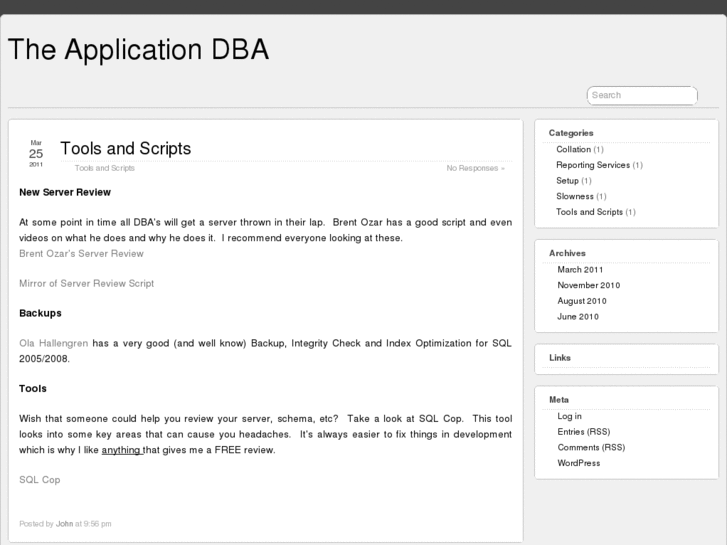The width and height of the screenshot is (727, 545).
Task: Open the November 2010 archive
Action: click(x=589, y=285)
